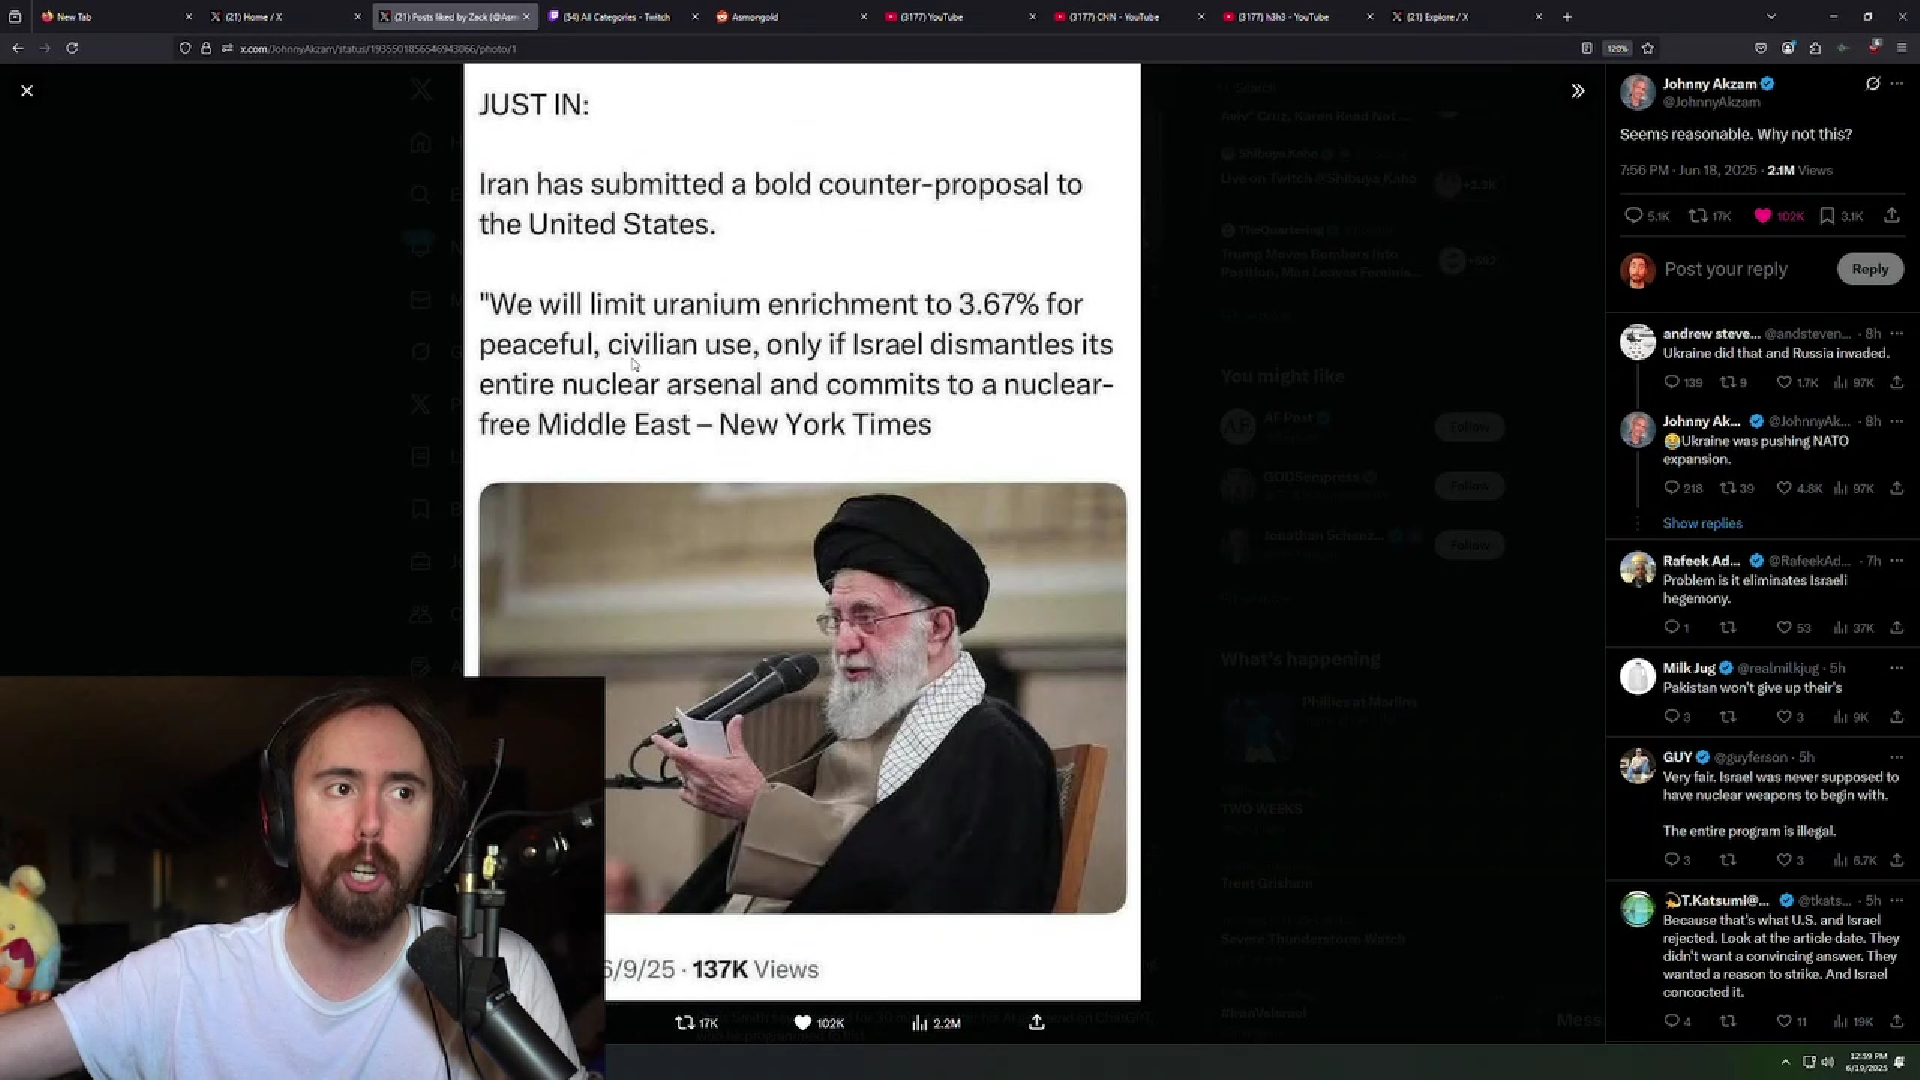Open more options on andrew steve's comment

tap(1897, 334)
